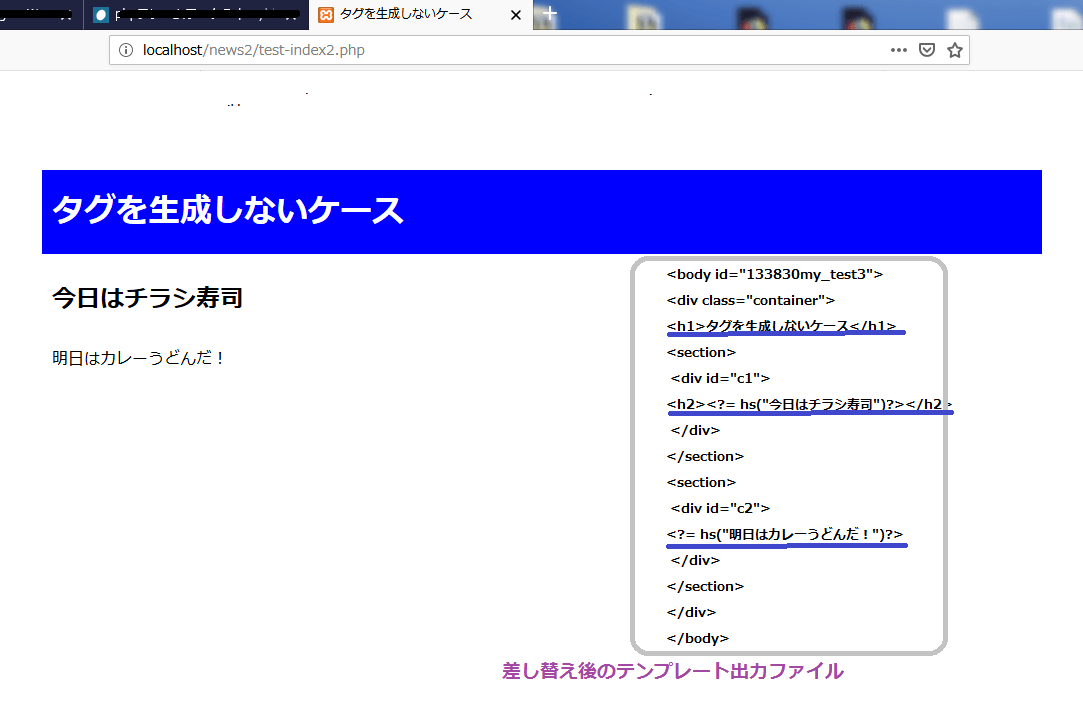
Task: Click the site information icon in address bar
Action: click(x=126, y=50)
